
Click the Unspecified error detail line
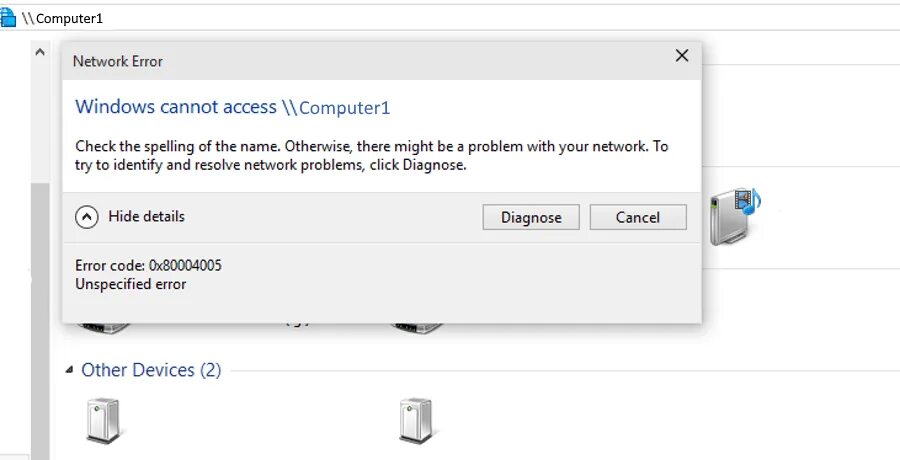(x=131, y=284)
